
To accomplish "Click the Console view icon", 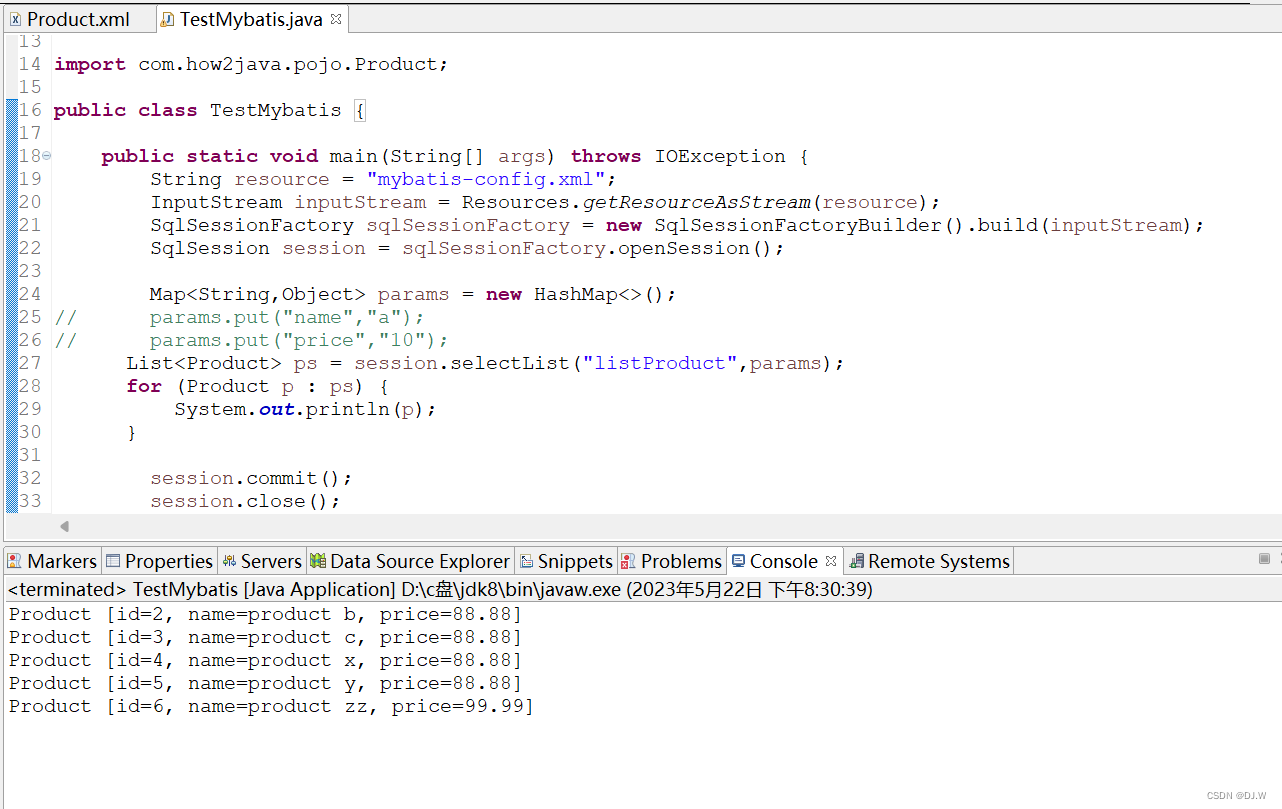I will 737,561.
